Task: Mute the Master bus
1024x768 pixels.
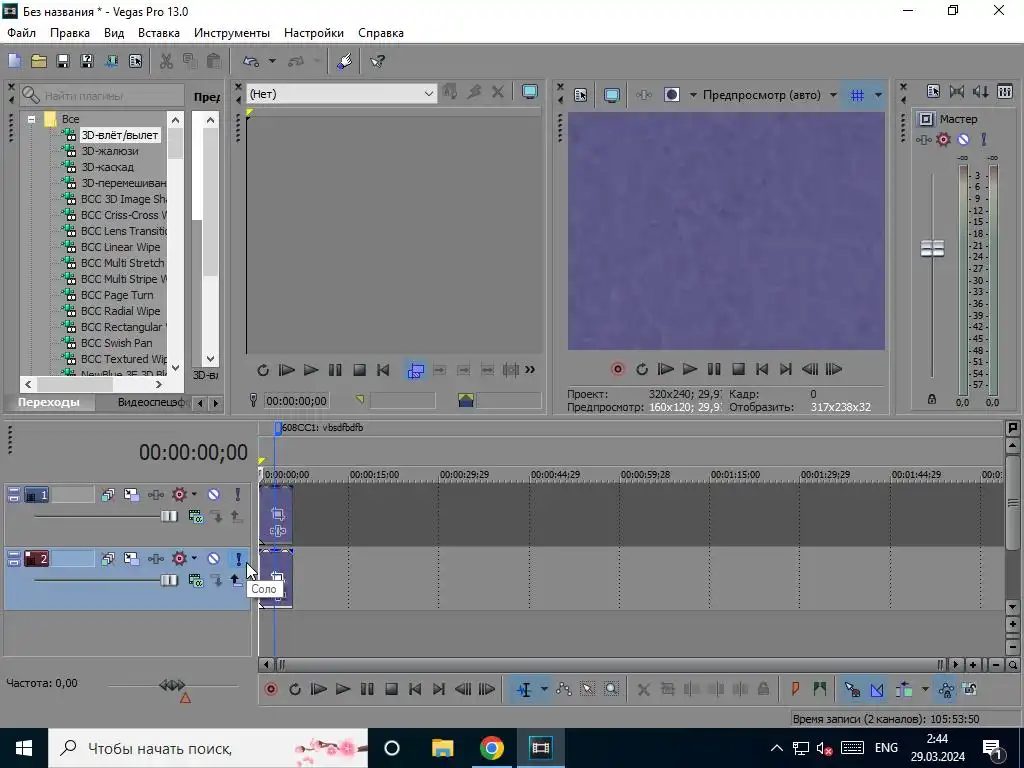Action: pyautogui.click(x=963, y=139)
